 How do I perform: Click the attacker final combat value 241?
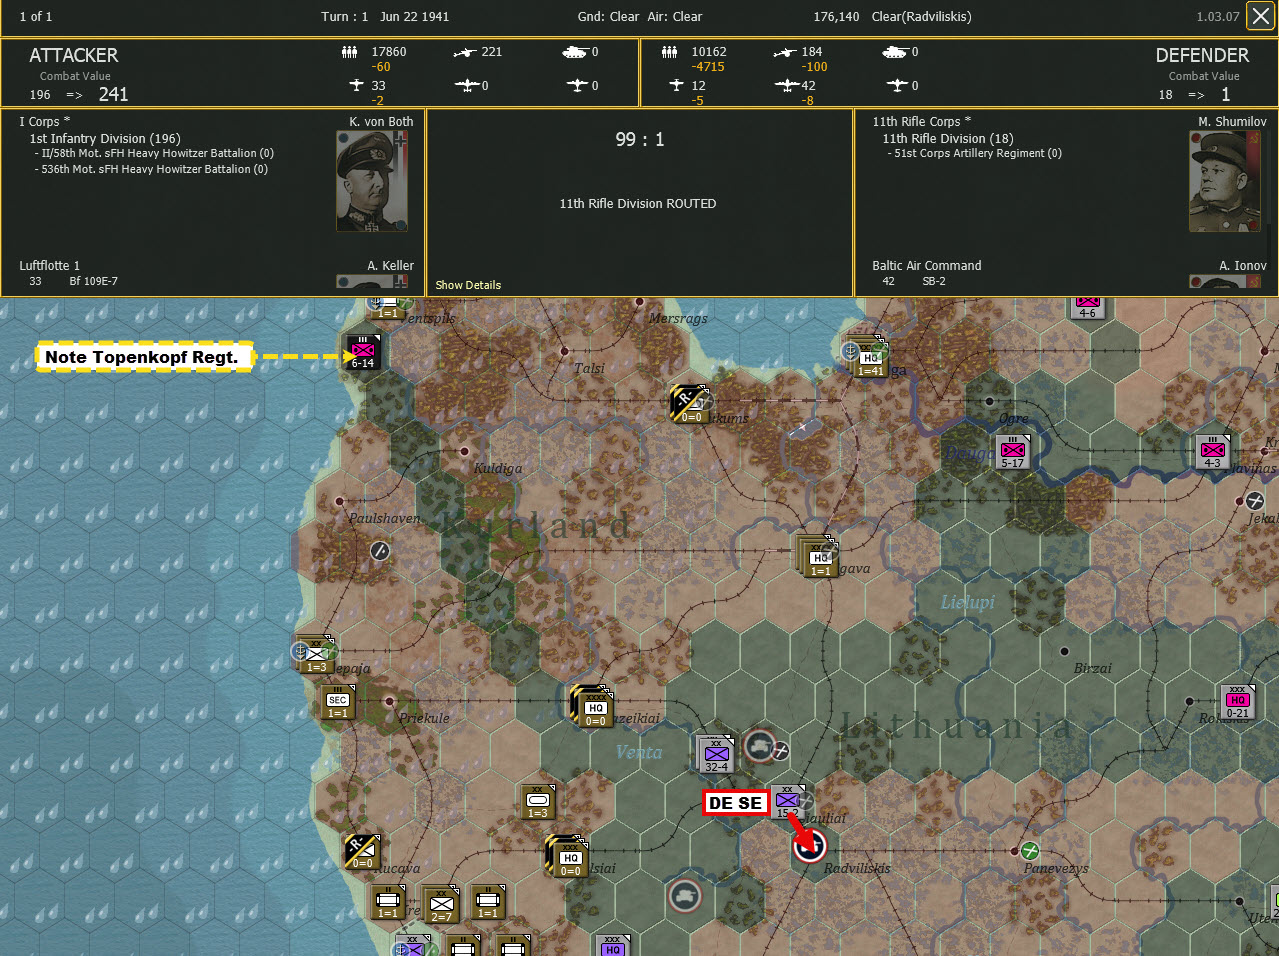pos(113,95)
